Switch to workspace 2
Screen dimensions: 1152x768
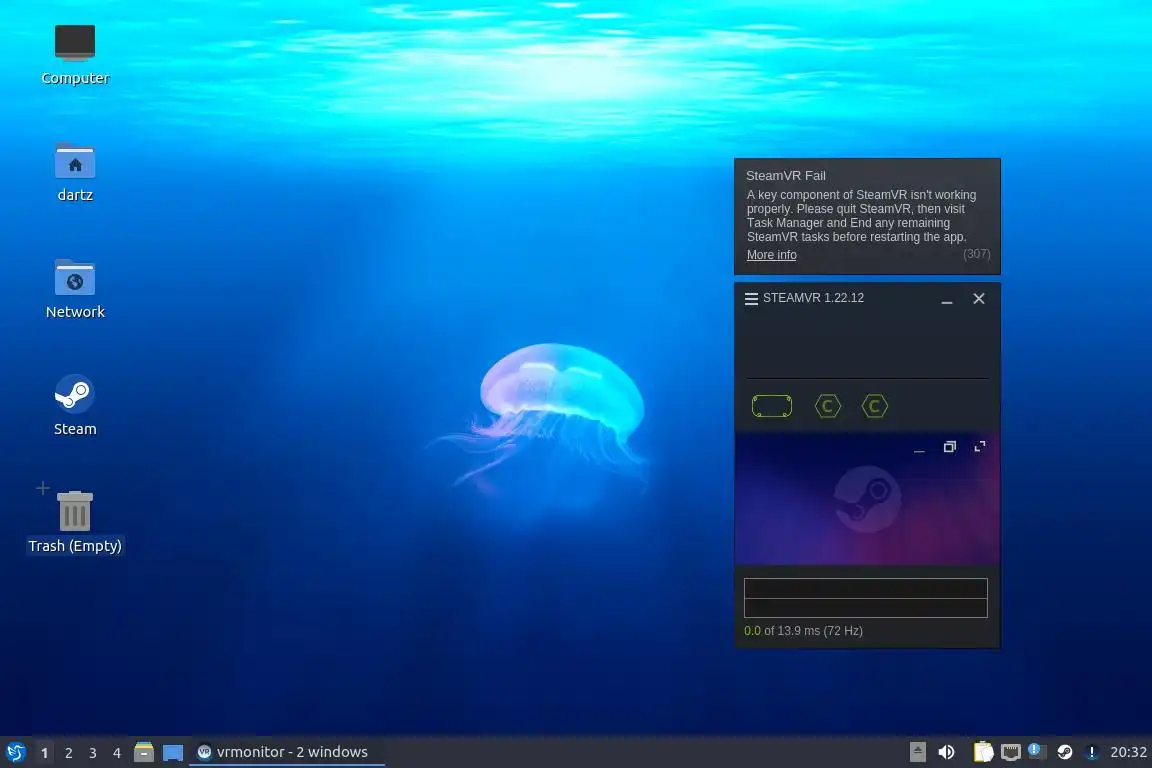[68, 753]
